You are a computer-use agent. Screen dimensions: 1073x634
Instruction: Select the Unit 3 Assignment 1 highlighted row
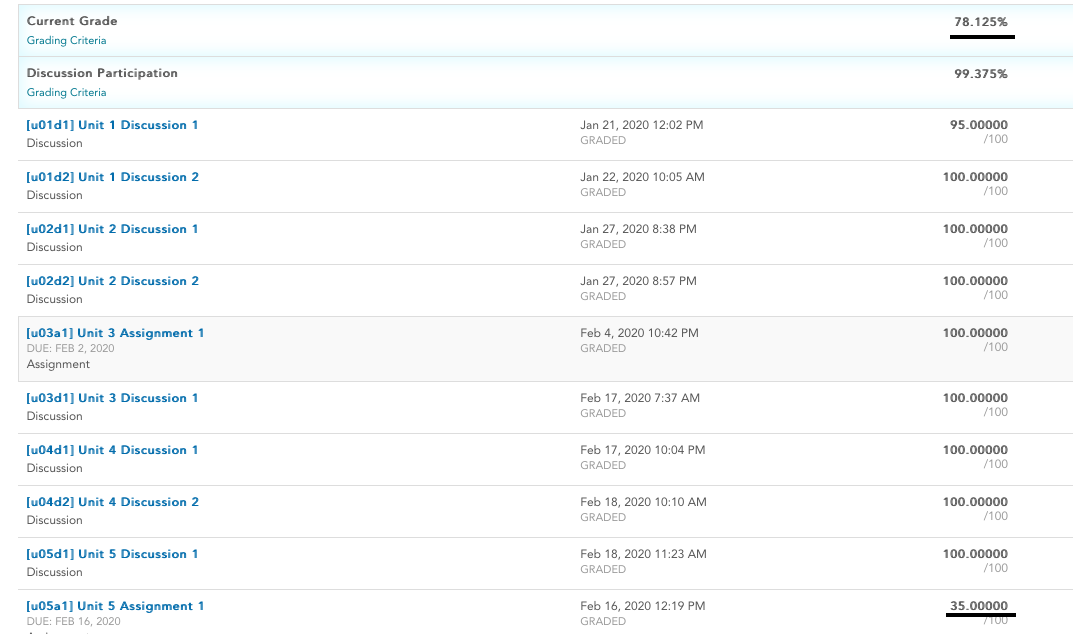pos(545,349)
